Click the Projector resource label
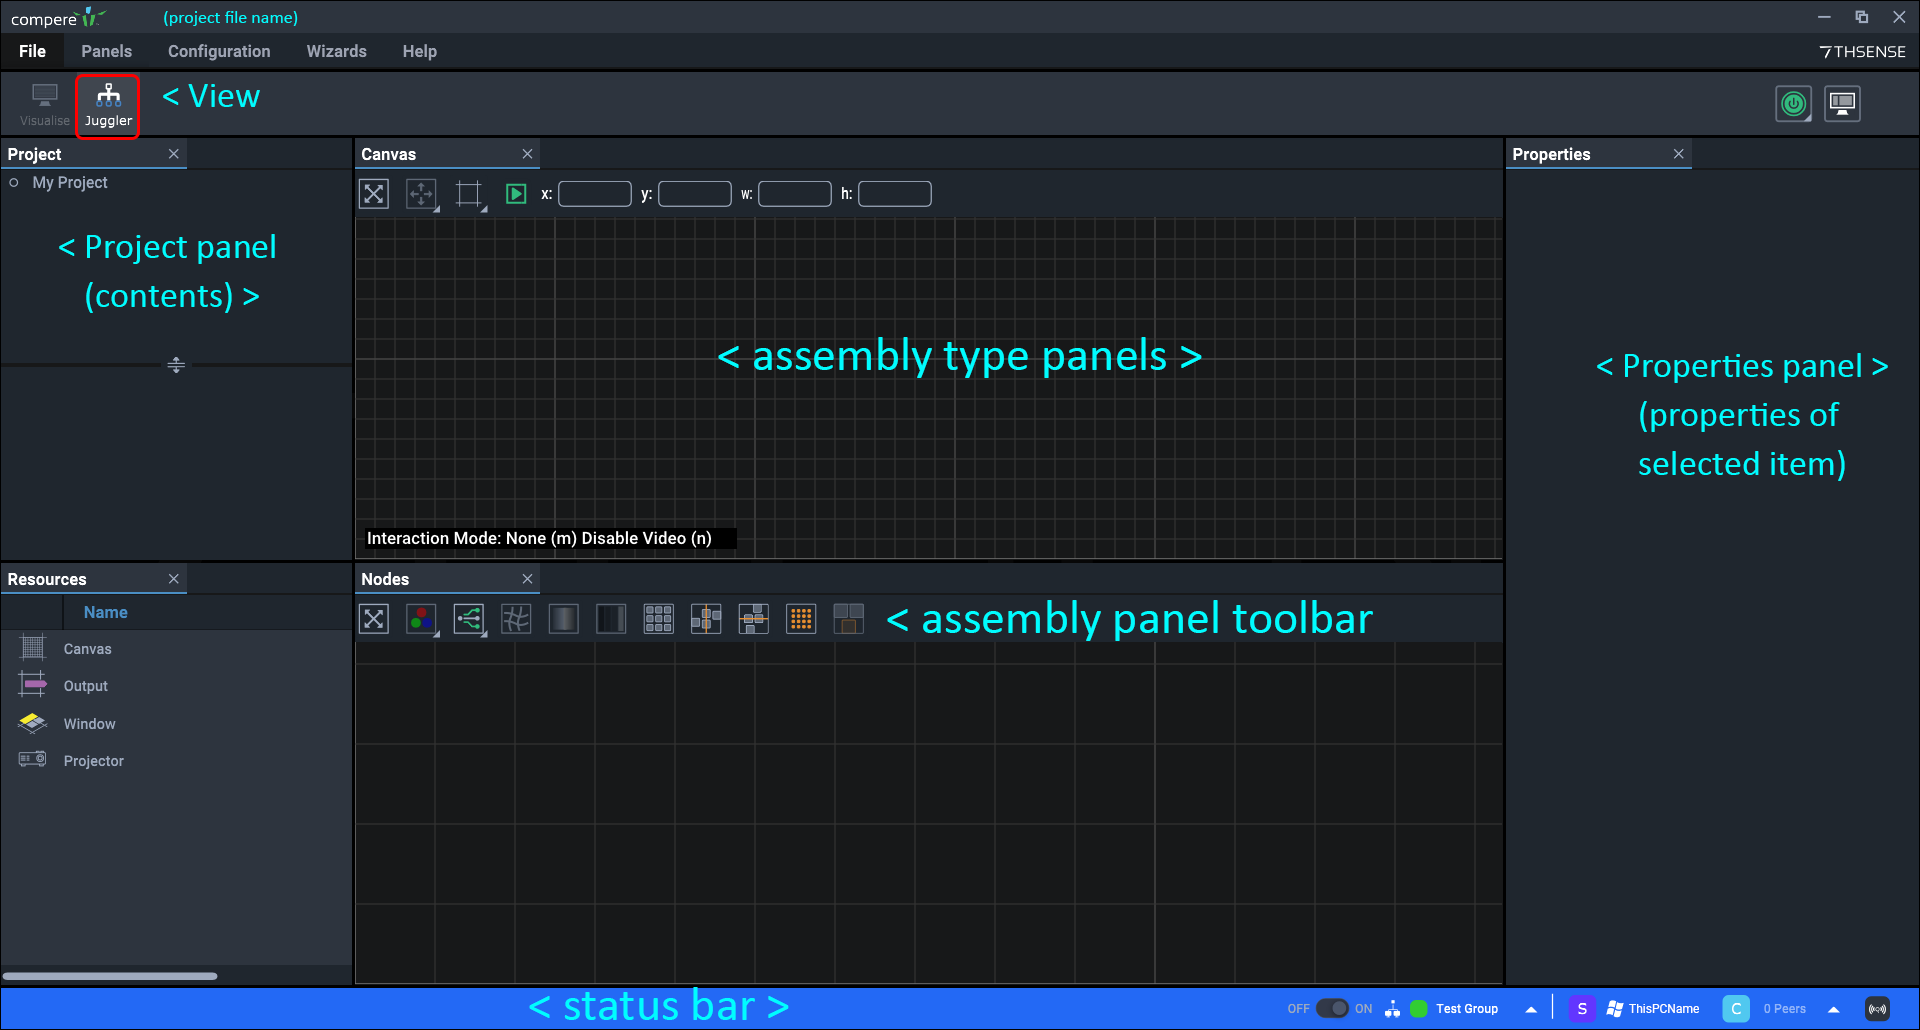Image resolution: width=1920 pixels, height=1030 pixels. pyautogui.click(x=94, y=761)
